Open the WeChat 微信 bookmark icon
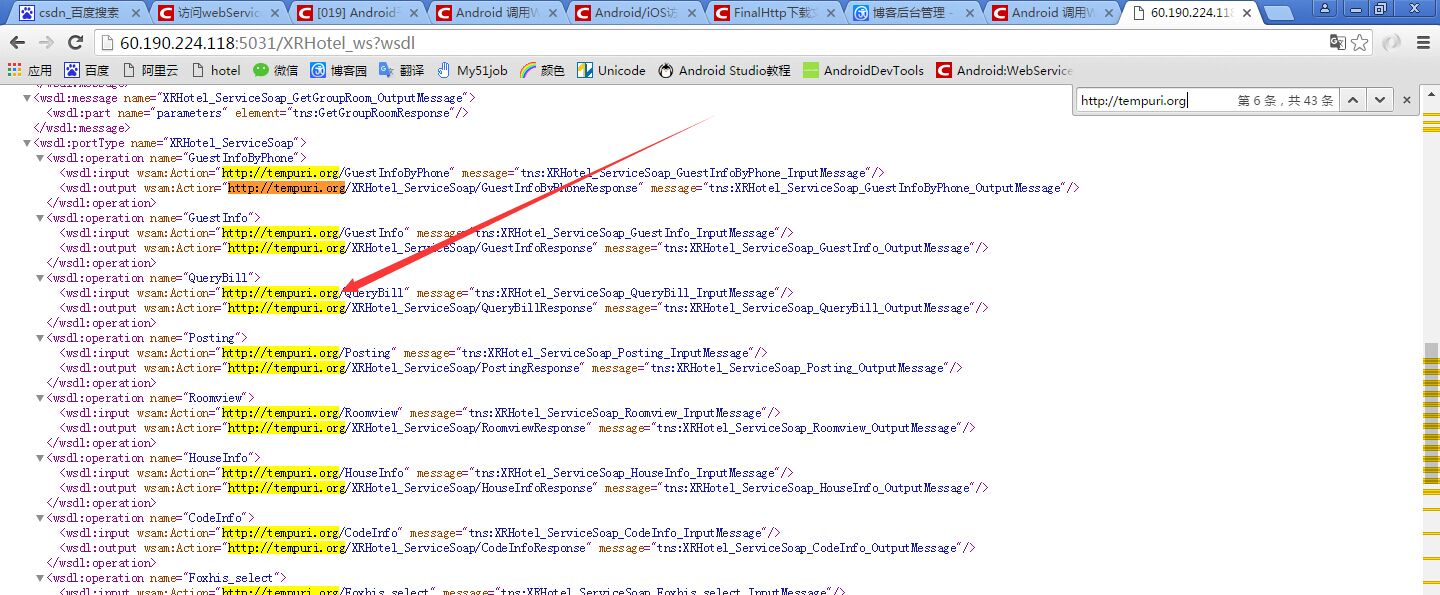 (260, 70)
